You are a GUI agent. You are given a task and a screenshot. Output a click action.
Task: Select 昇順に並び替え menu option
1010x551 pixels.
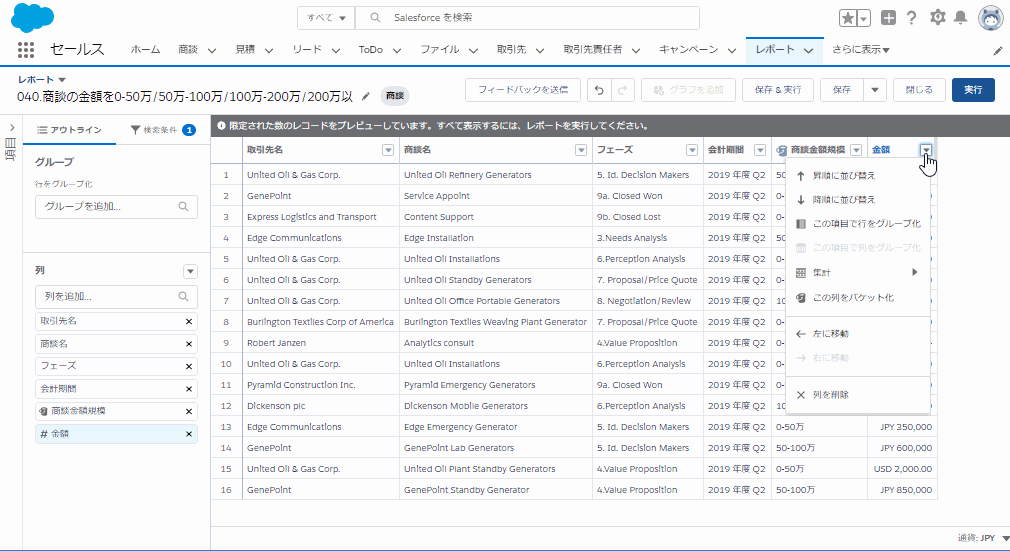tap(858, 175)
